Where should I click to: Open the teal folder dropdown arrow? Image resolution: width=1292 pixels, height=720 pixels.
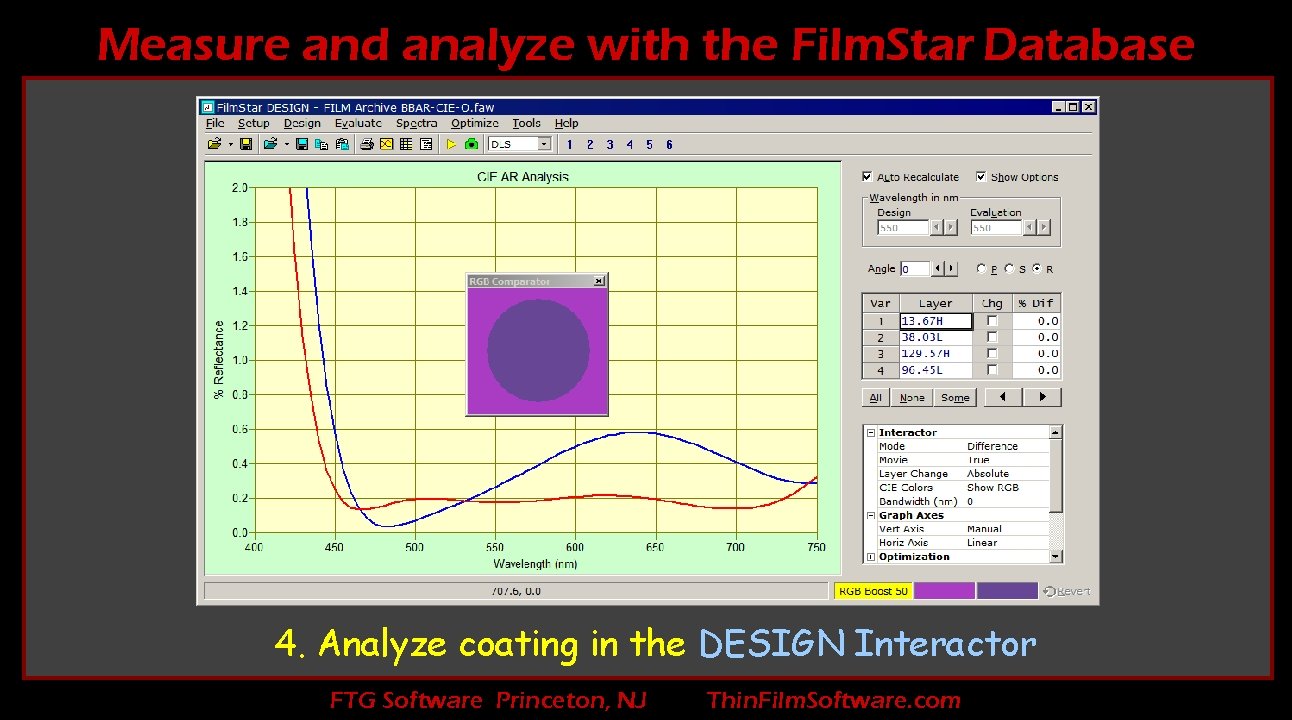pos(286,144)
